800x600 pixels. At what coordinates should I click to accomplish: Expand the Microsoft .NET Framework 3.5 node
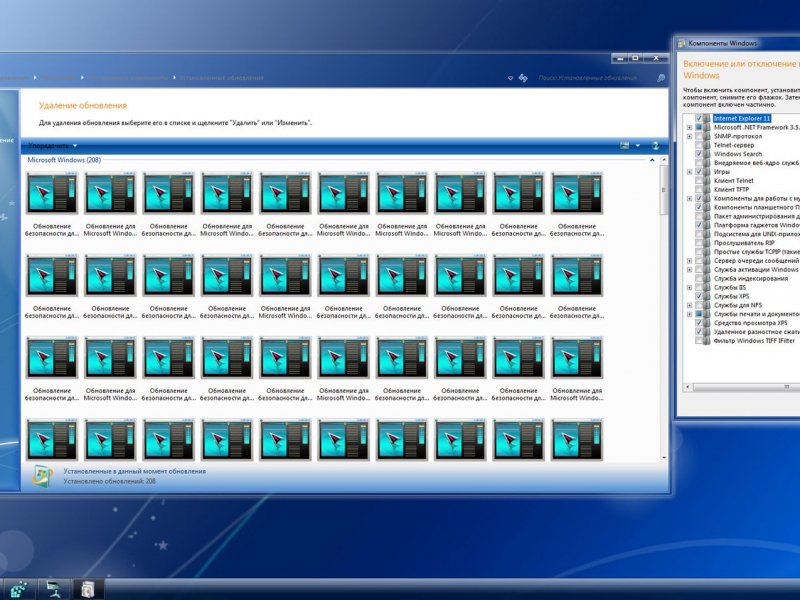pyautogui.click(x=689, y=128)
